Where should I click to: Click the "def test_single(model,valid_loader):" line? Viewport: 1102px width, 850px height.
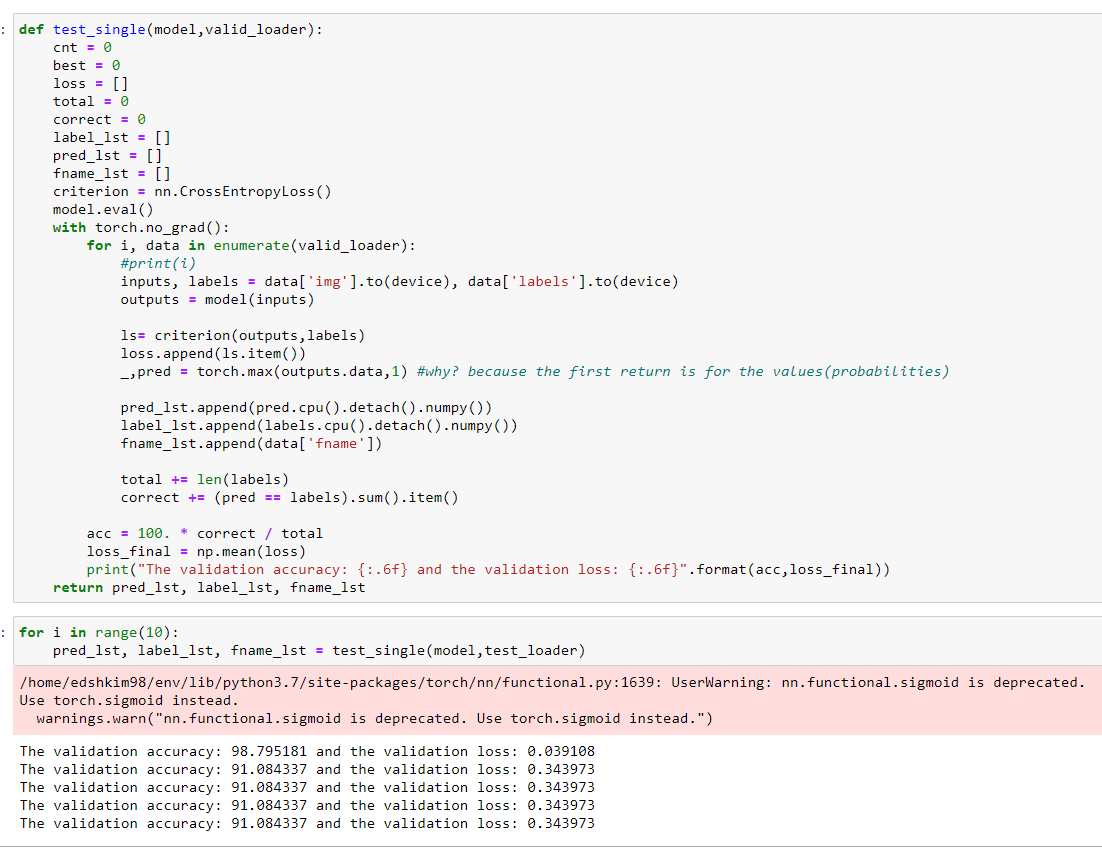171,30
